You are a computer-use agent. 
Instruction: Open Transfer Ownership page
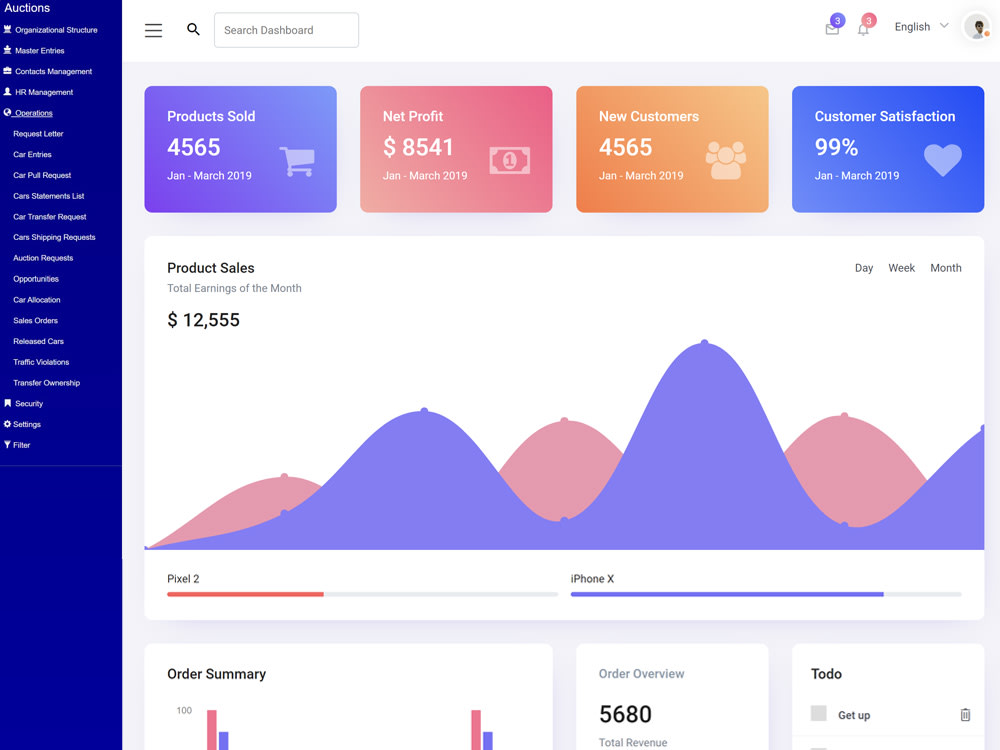[x=47, y=383]
